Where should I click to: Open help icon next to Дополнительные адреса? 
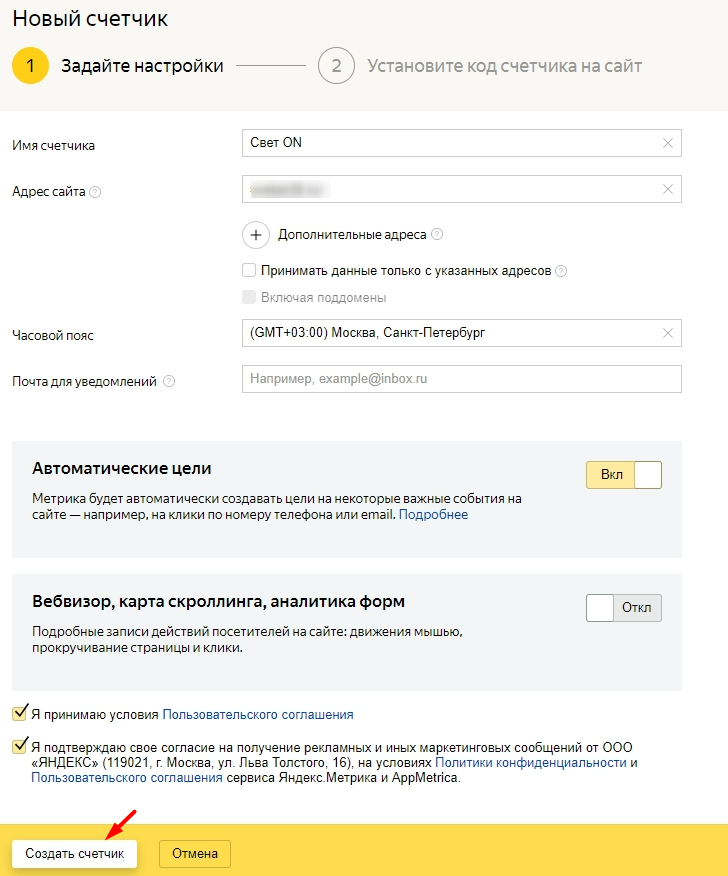click(437, 235)
